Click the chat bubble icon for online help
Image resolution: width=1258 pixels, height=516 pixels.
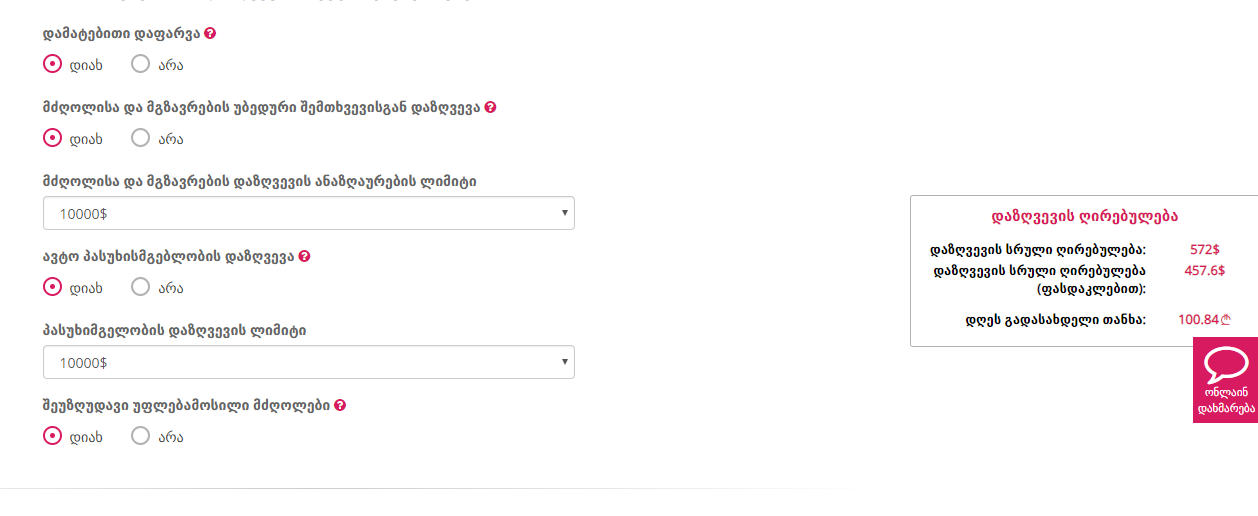1225,364
